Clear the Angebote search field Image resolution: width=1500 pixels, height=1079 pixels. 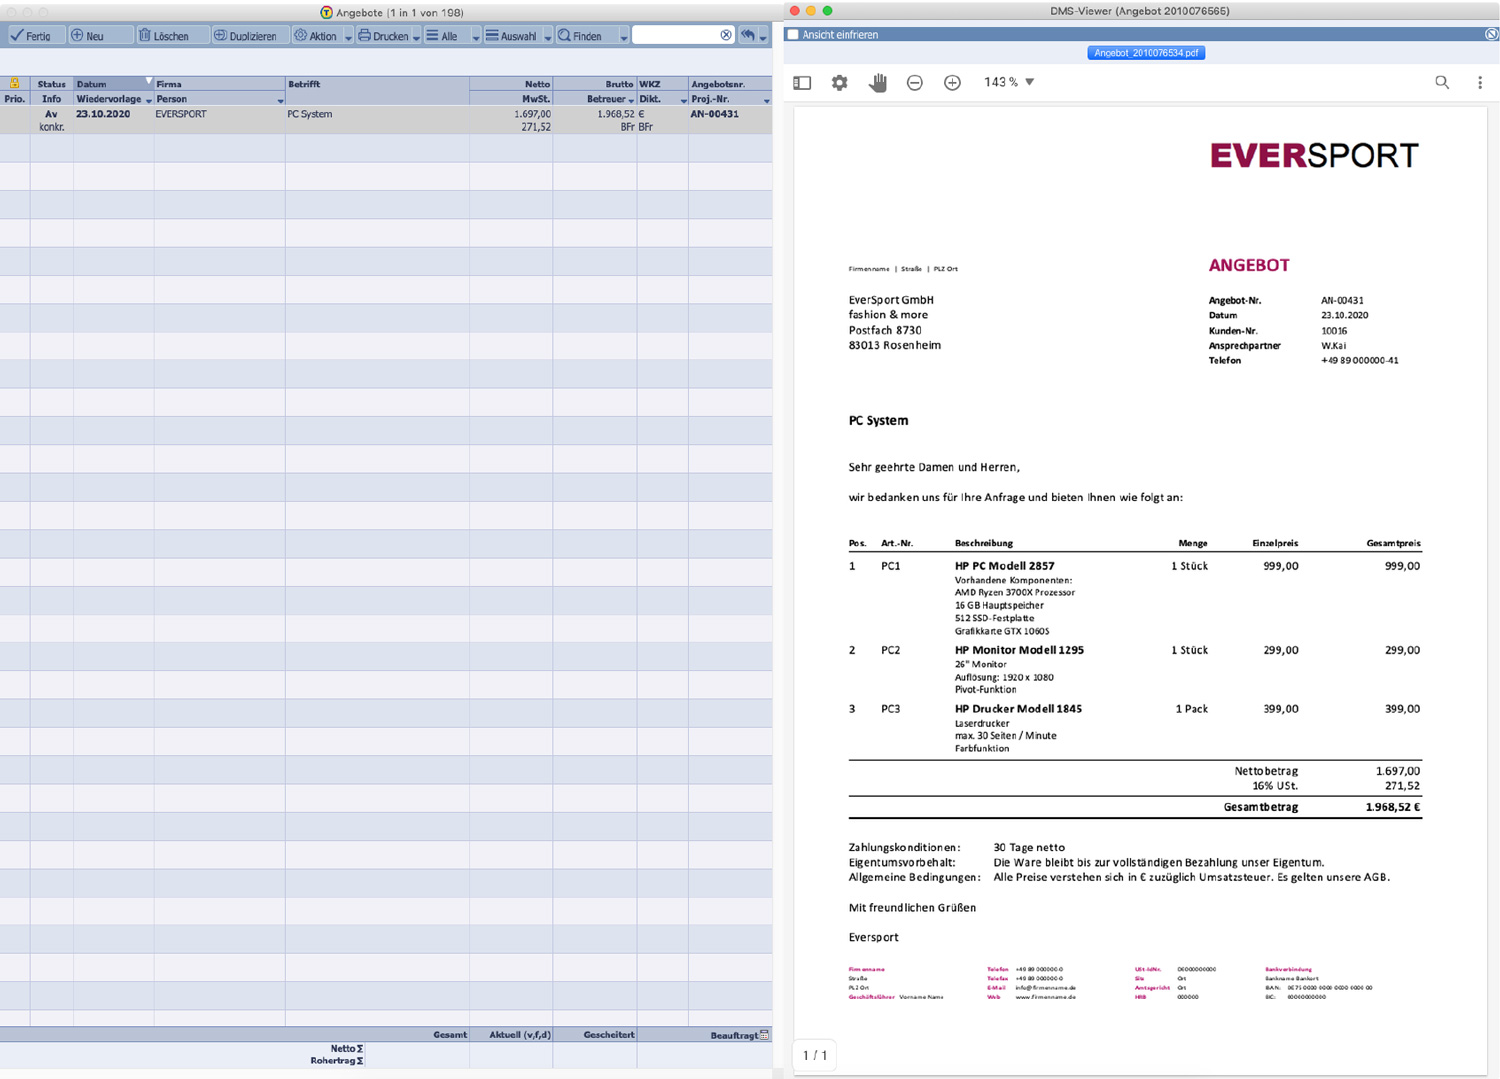pyautogui.click(x=726, y=35)
